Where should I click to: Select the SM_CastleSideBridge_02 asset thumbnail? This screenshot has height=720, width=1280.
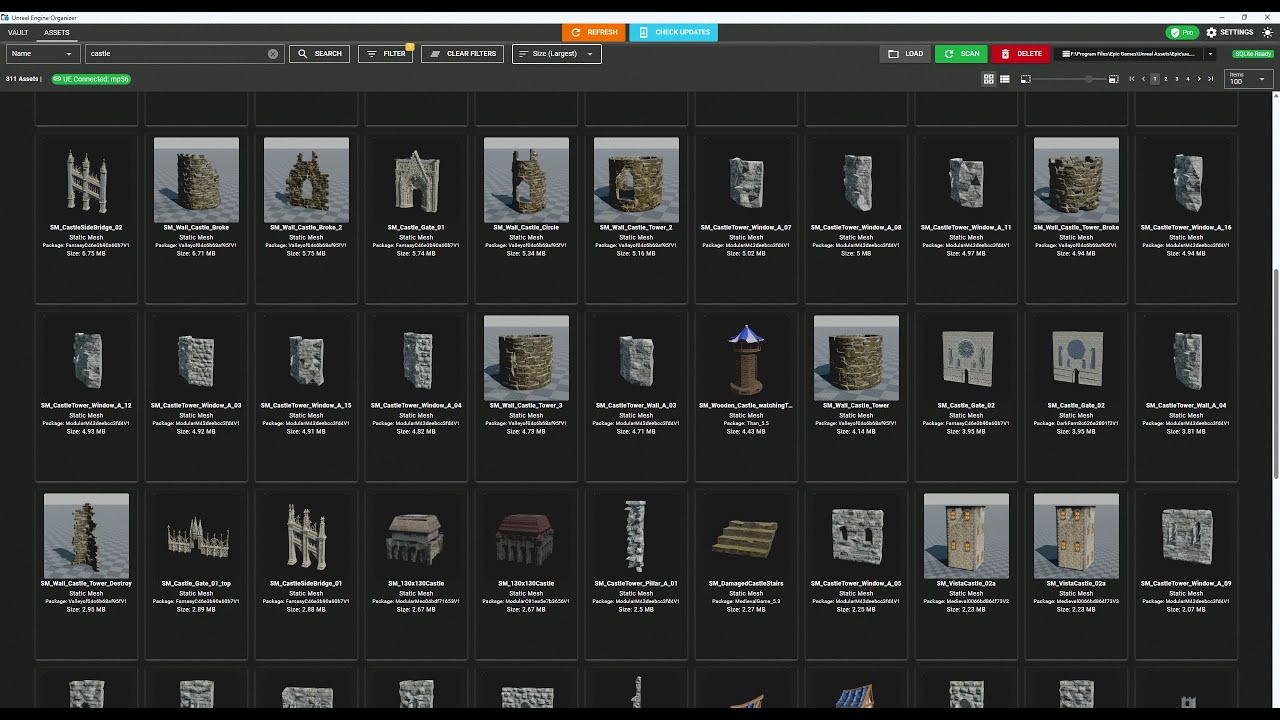(86, 180)
